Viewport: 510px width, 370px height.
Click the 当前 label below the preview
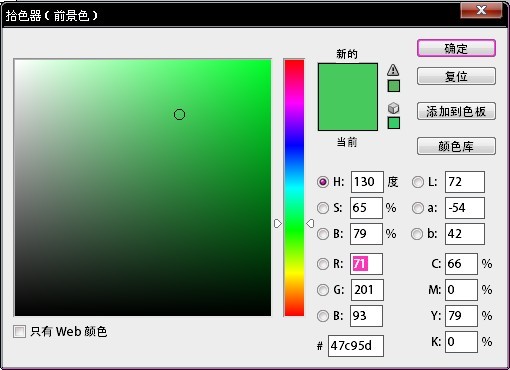click(x=347, y=142)
